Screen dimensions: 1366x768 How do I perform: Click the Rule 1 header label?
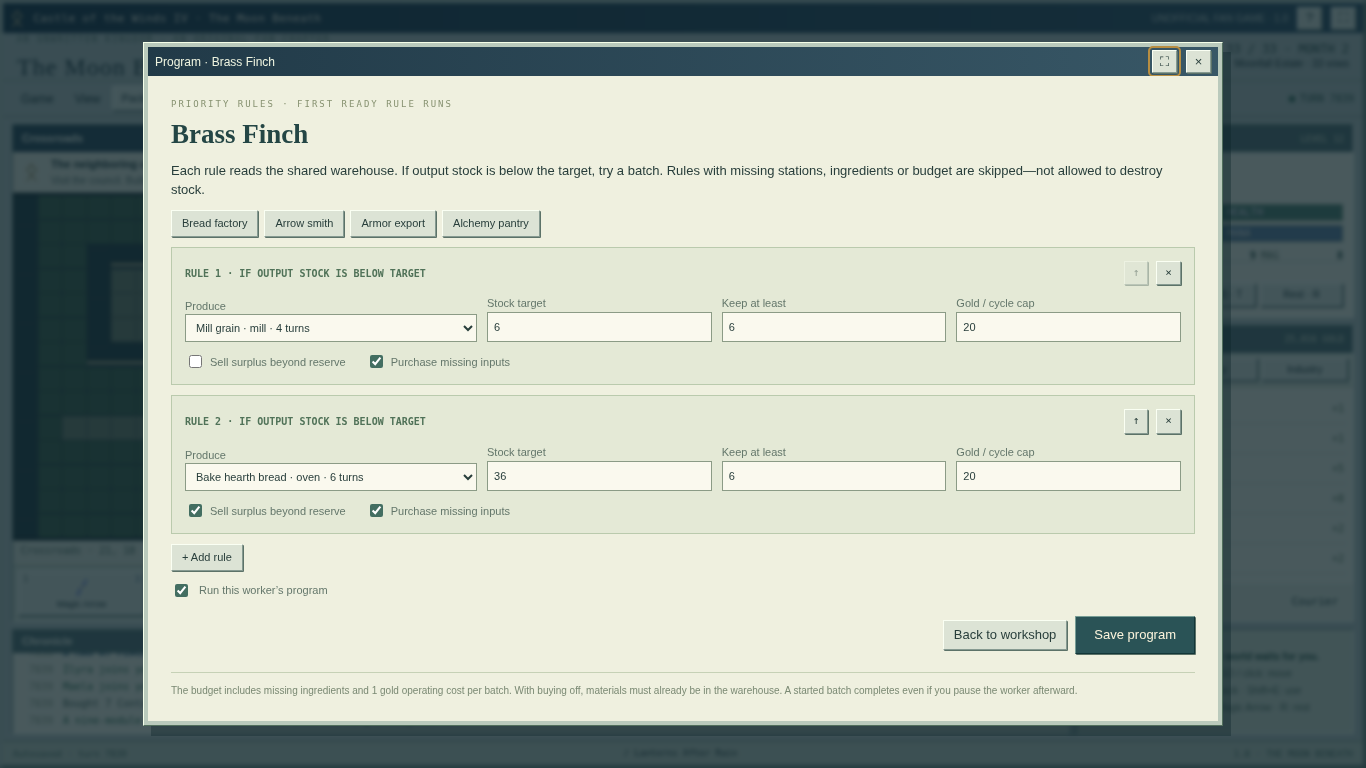click(x=305, y=273)
